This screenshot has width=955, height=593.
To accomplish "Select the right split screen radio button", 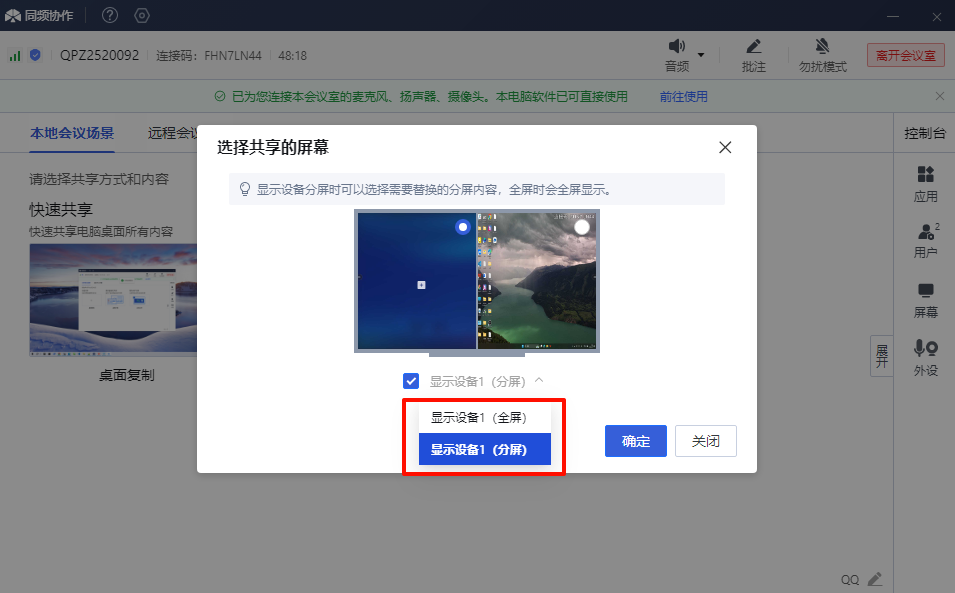I will point(582,227).
